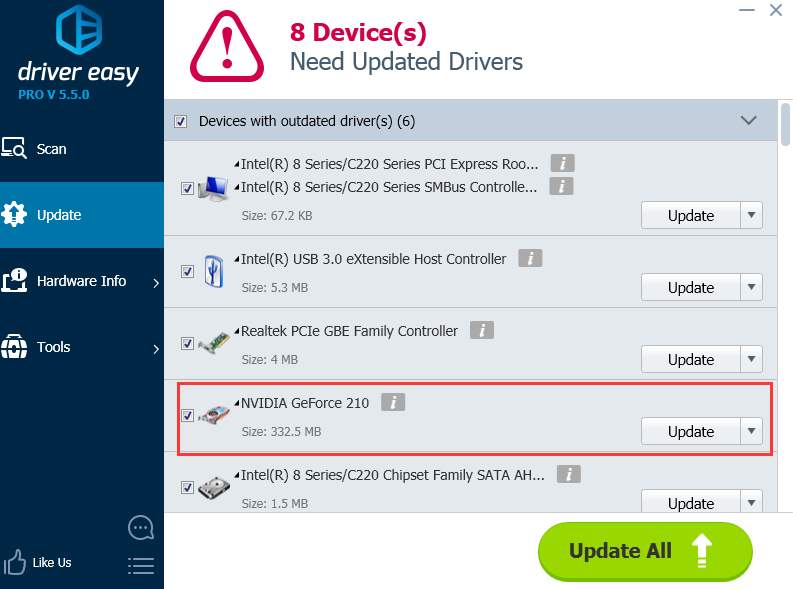Uncheck the Intel 8 Series/C220 PCI Express checkbox
The image size is (793, 589).
(187, 188)
